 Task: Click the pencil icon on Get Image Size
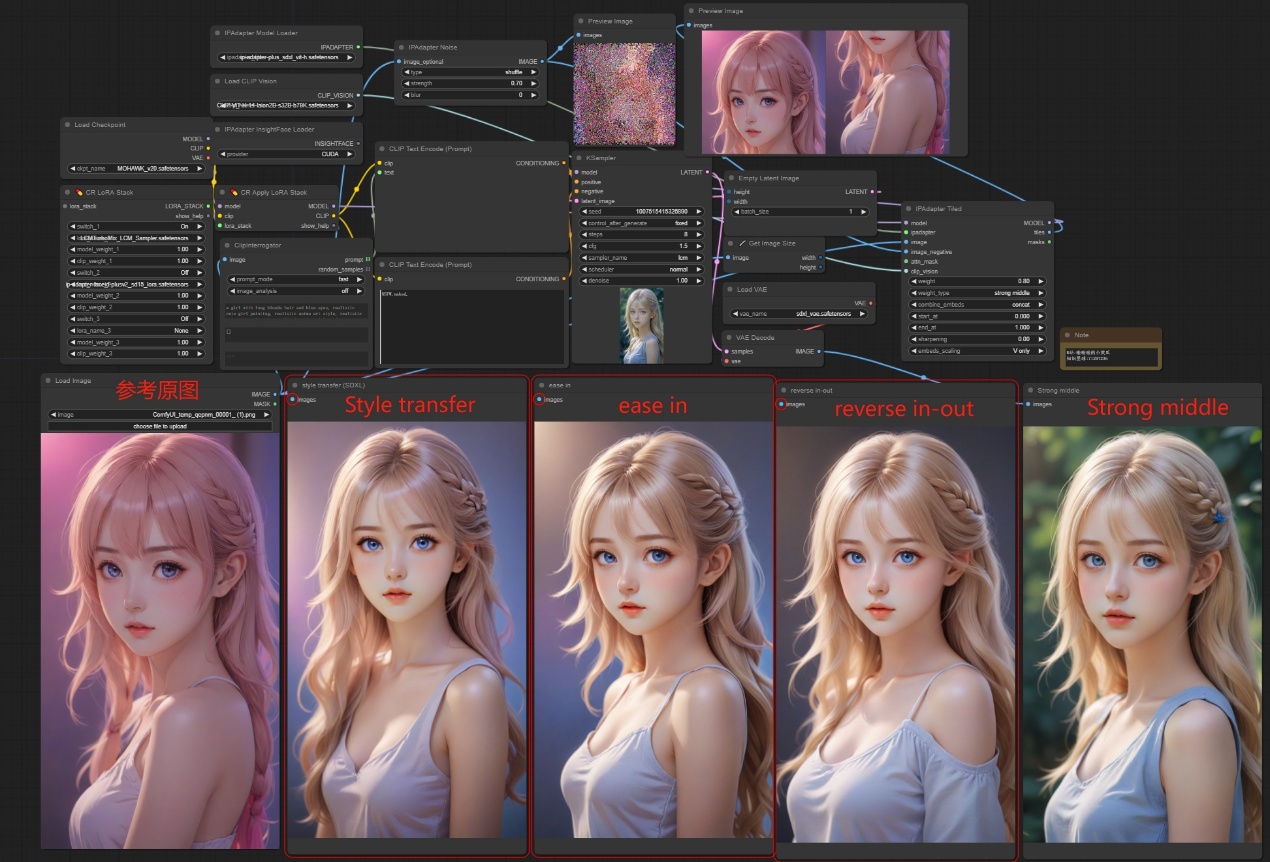(741, 243)
